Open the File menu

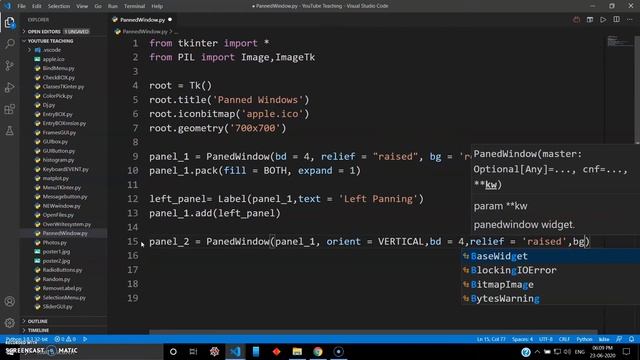tap(21, 6)
